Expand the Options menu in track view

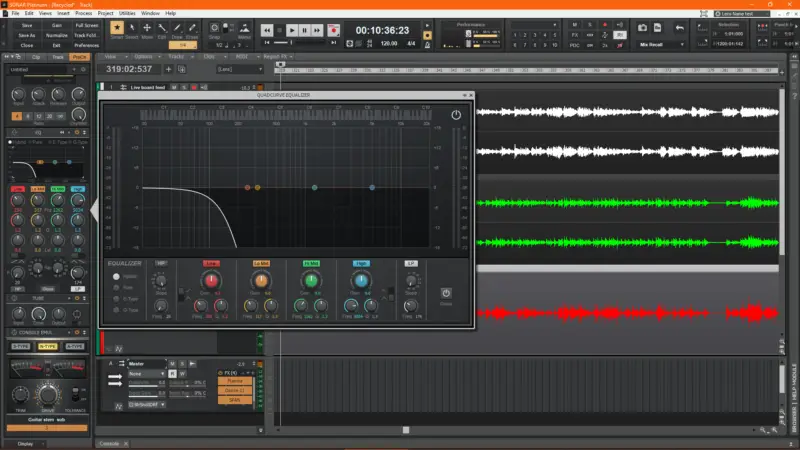click(x=144, y=57)
